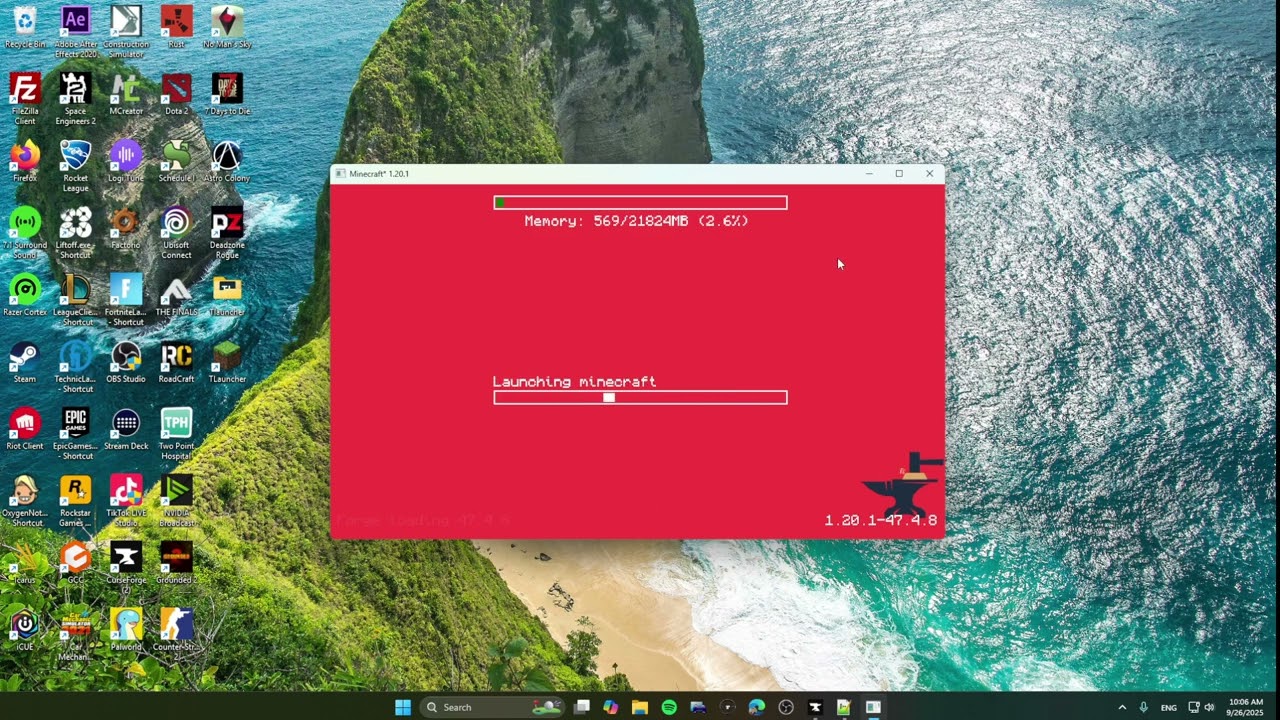Screen dimensions: 1280x720
Task: Launch Two Point Hospital shortcut
Action: pos(176,433)
